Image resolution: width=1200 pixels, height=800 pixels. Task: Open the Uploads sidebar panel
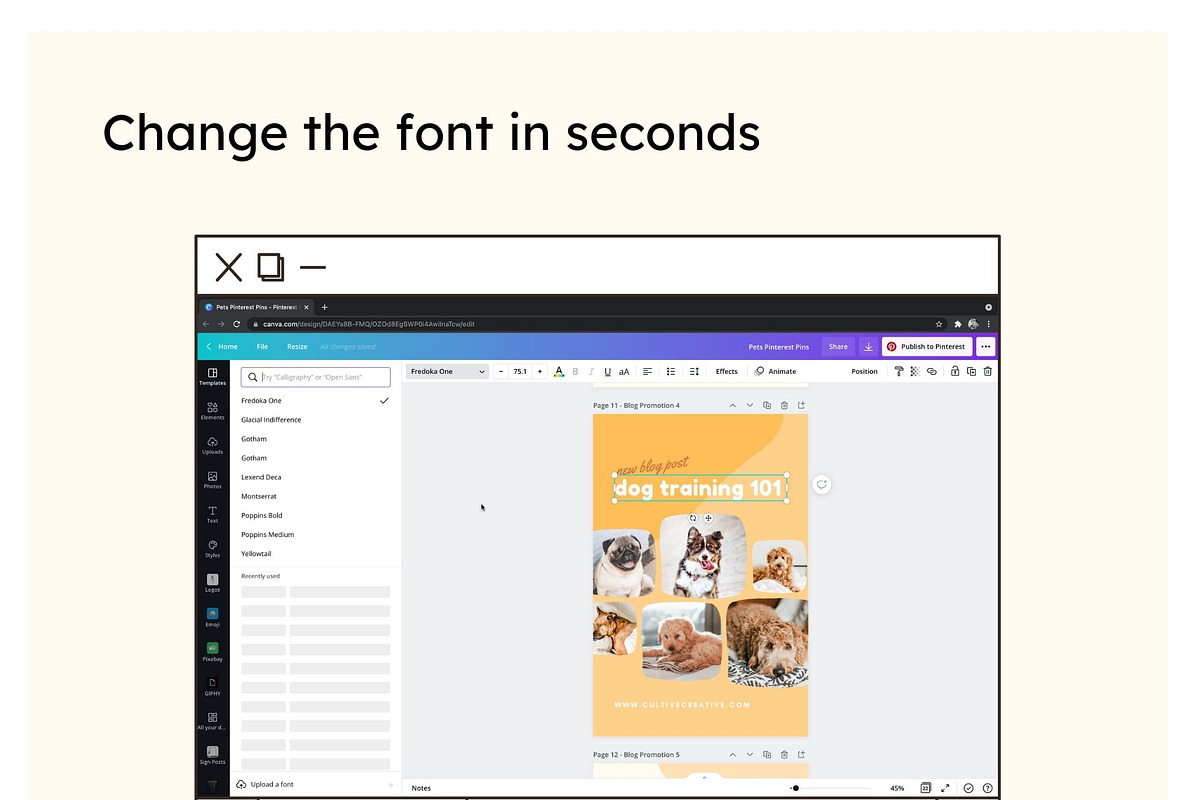point(212,445)
